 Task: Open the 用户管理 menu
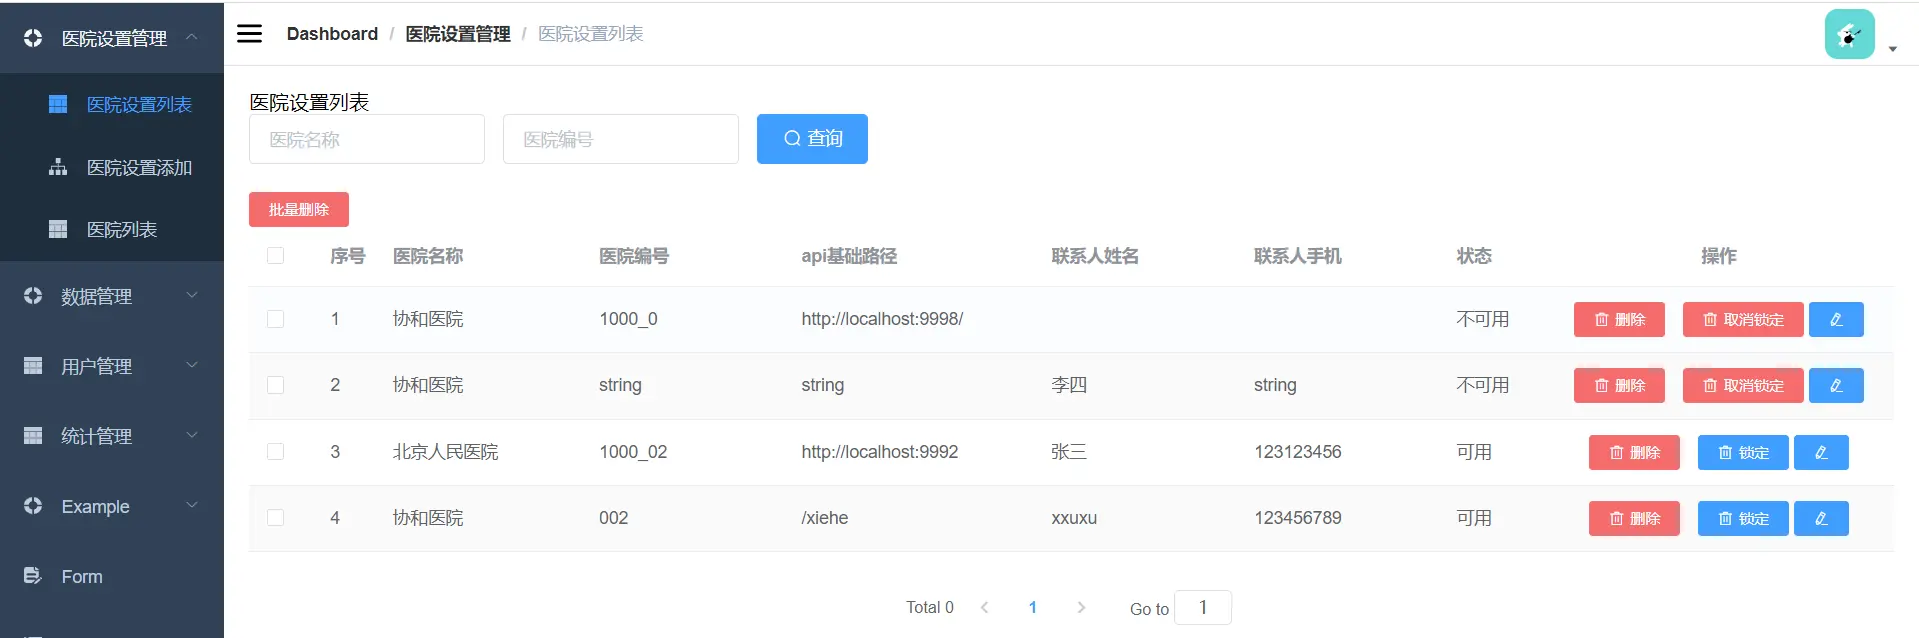(112, 366)
